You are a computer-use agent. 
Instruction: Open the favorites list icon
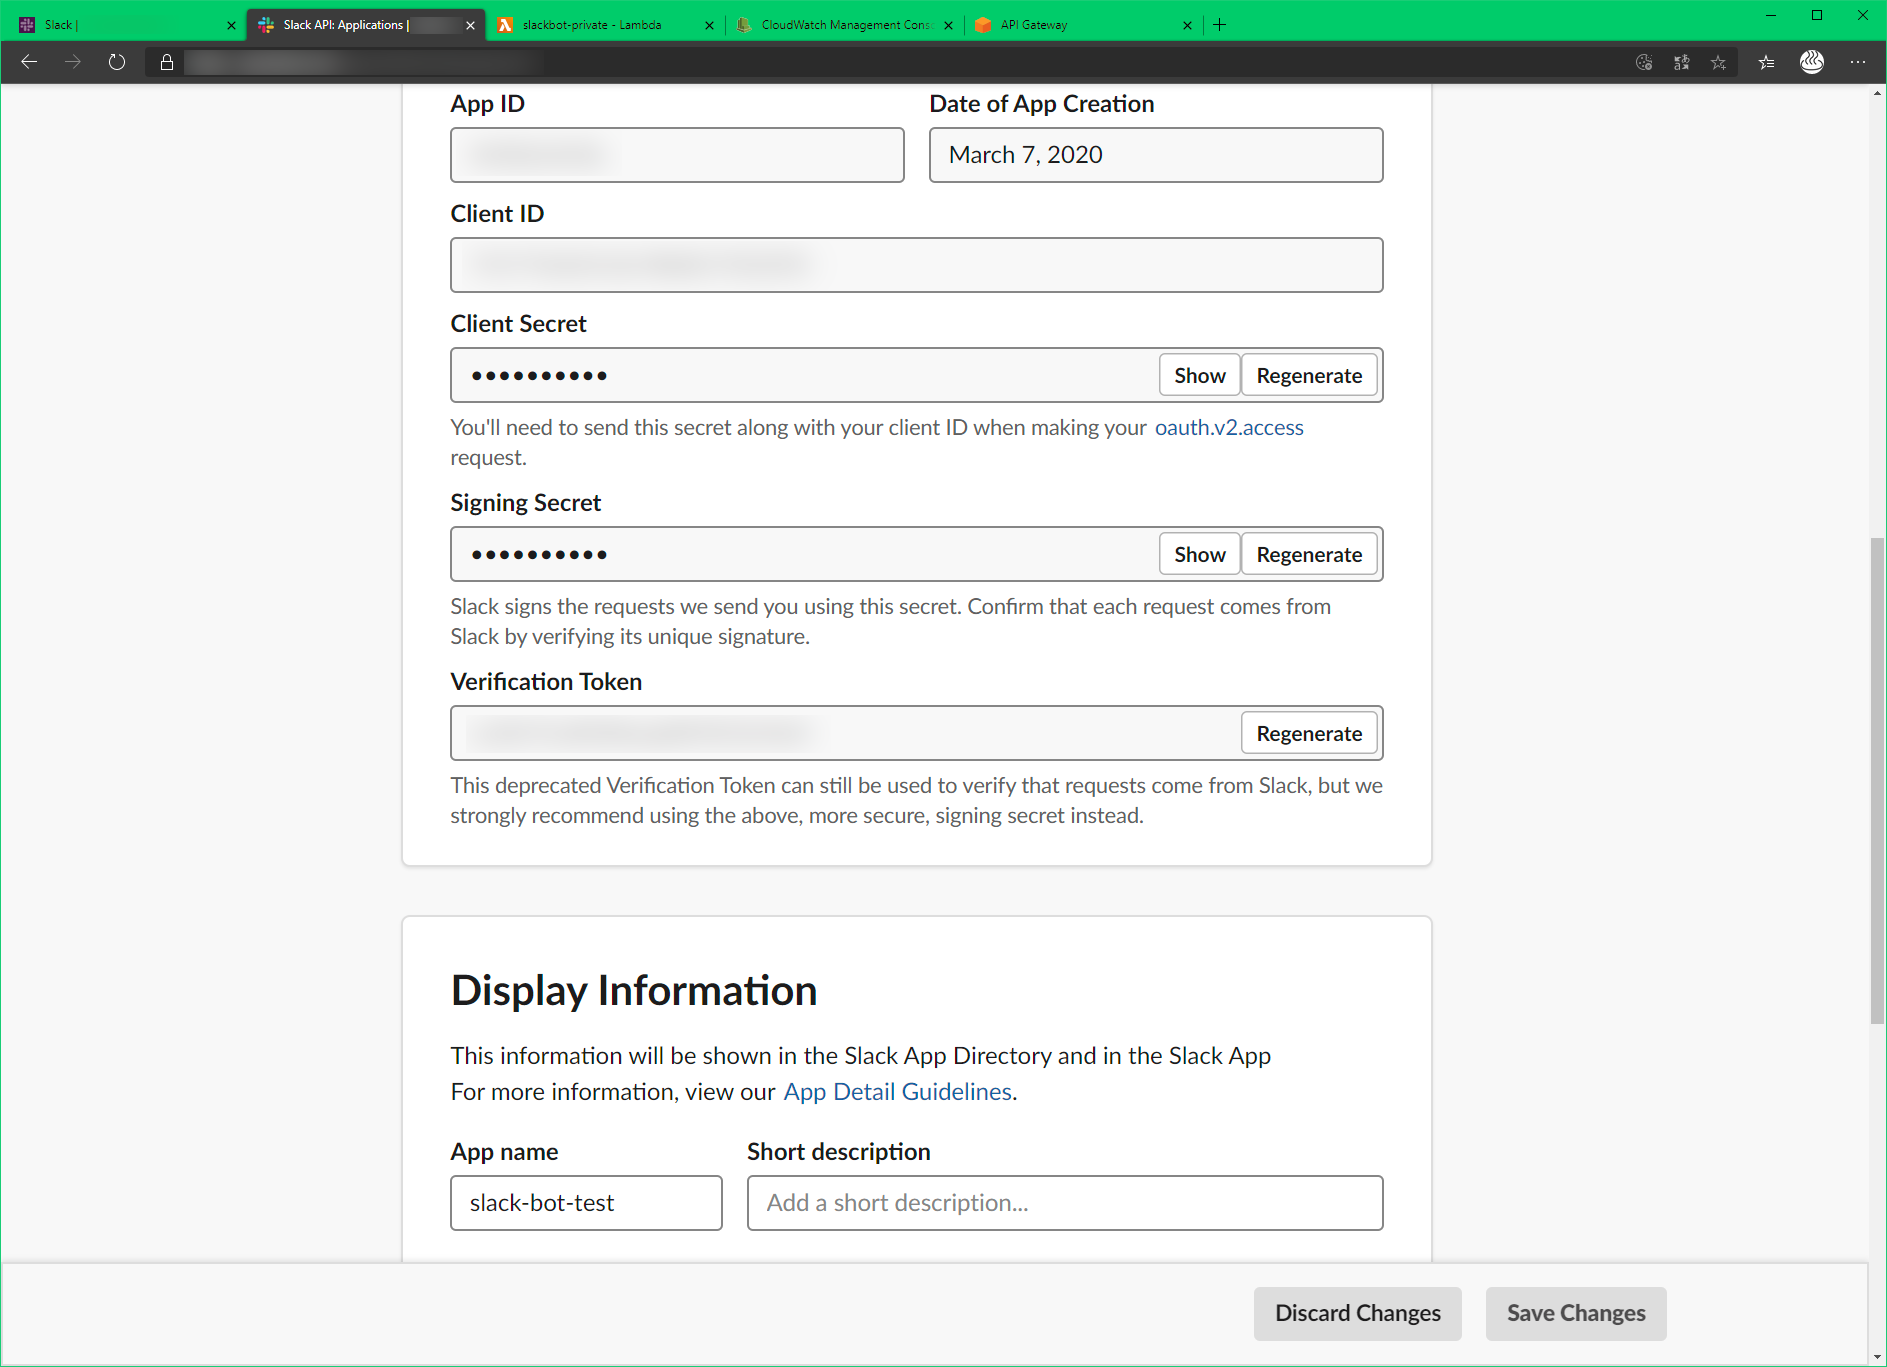pos(1766,62)
